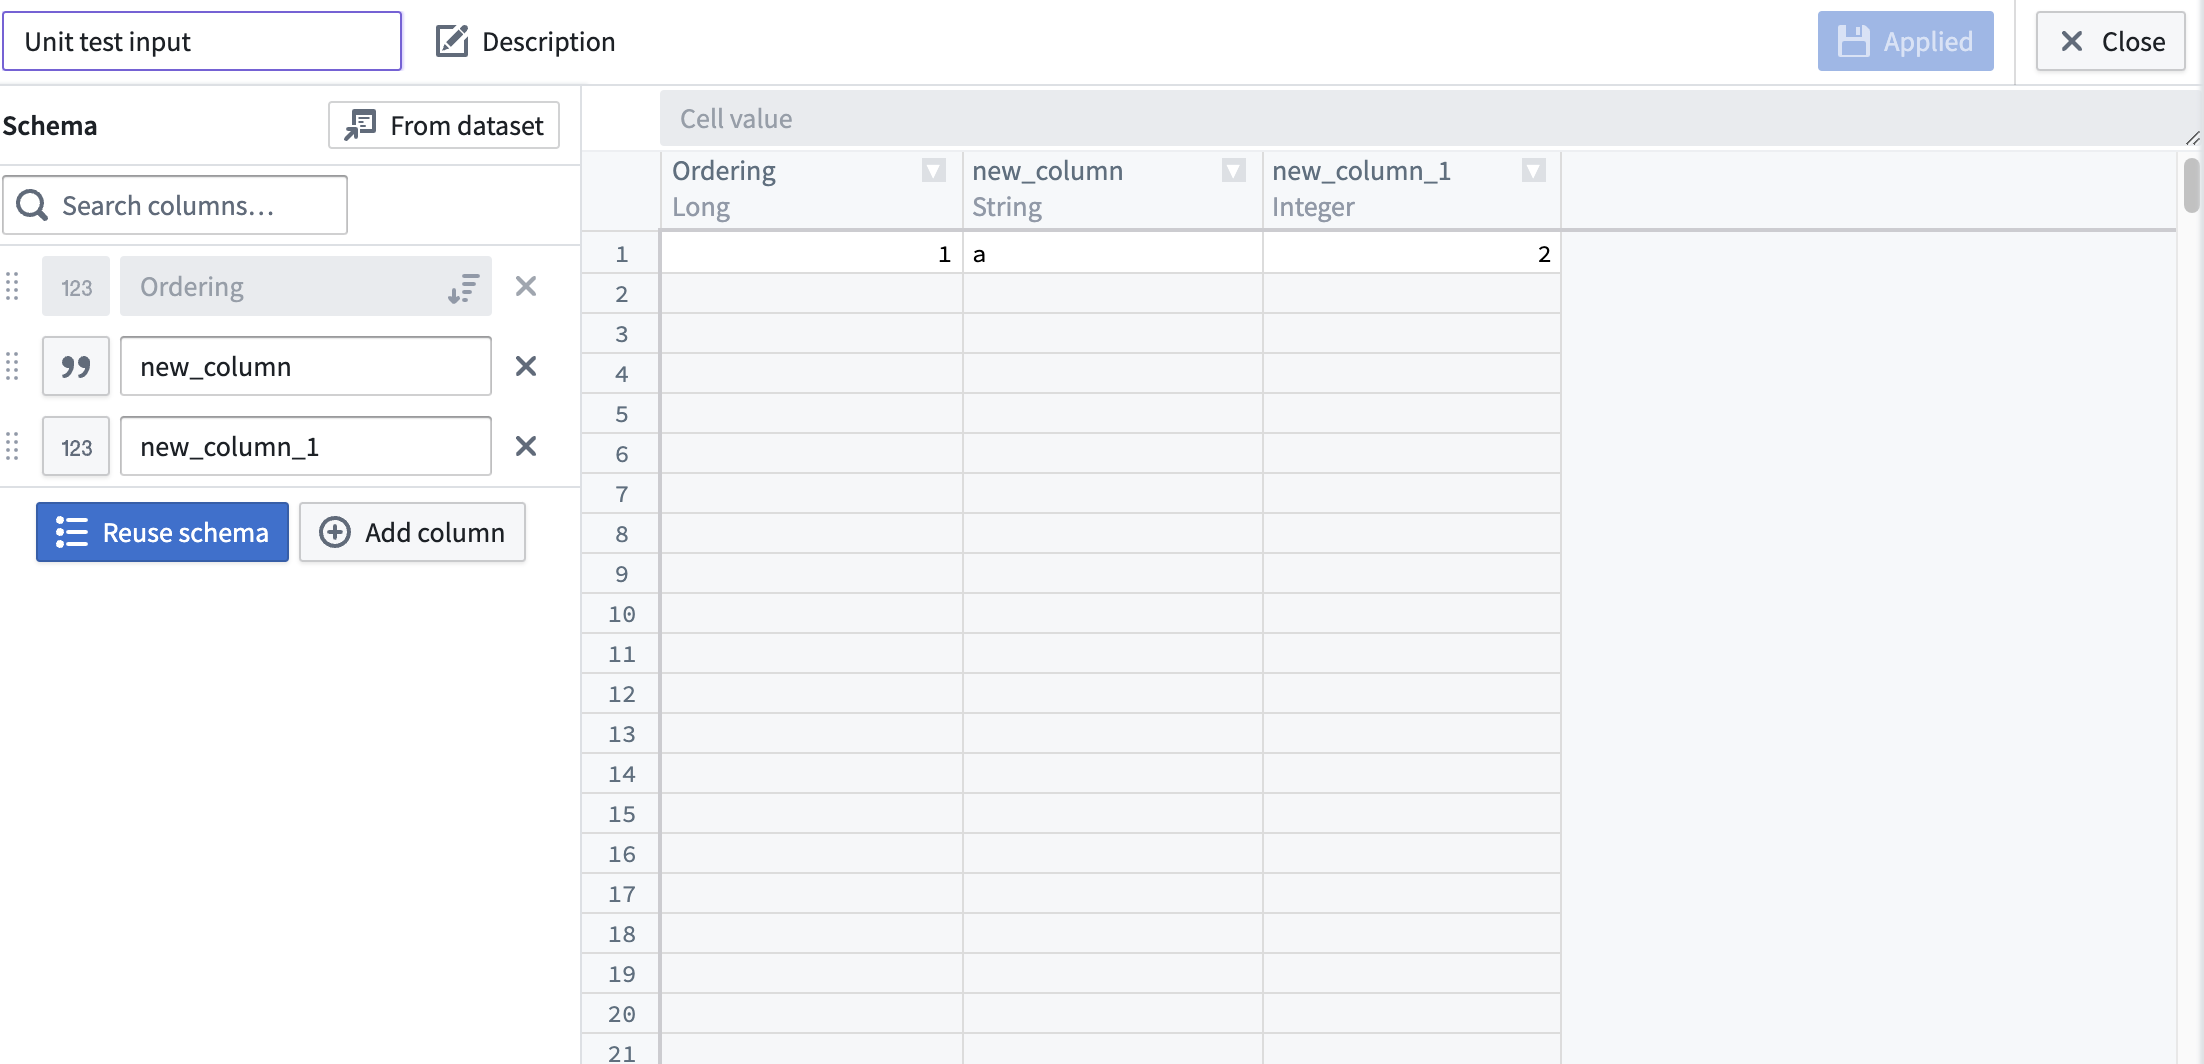Viewport: 2204px width, 1064px height.
Task: Select row header 20
Action: click(621, 1014)
